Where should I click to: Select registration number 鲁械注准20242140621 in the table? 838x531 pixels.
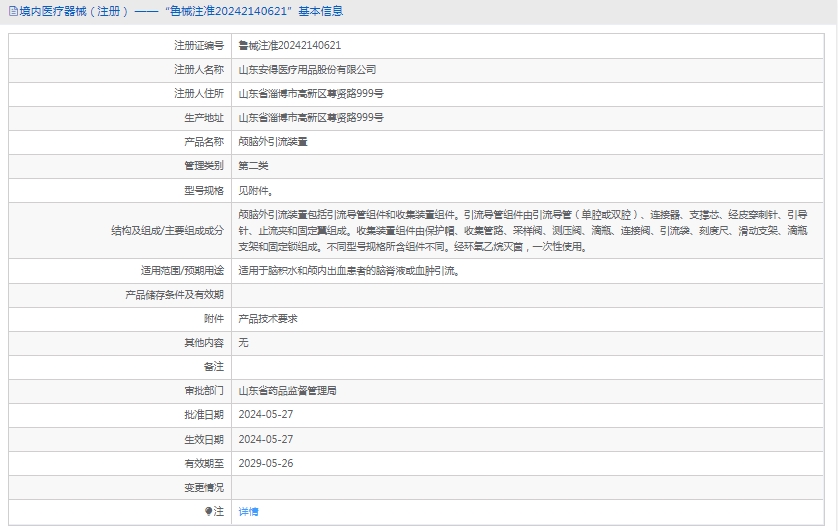(x=290, y=46)
